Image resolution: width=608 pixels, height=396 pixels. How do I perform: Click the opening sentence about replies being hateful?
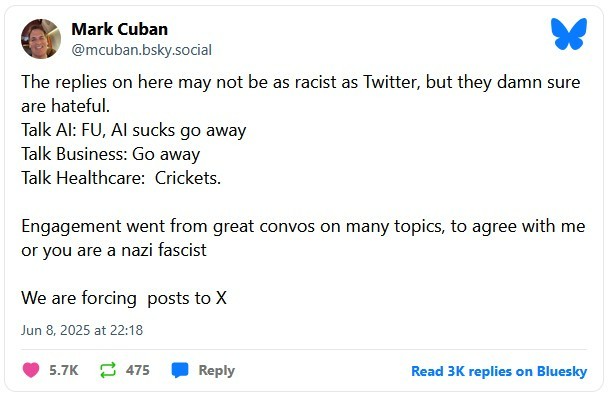tap(301, 94)
